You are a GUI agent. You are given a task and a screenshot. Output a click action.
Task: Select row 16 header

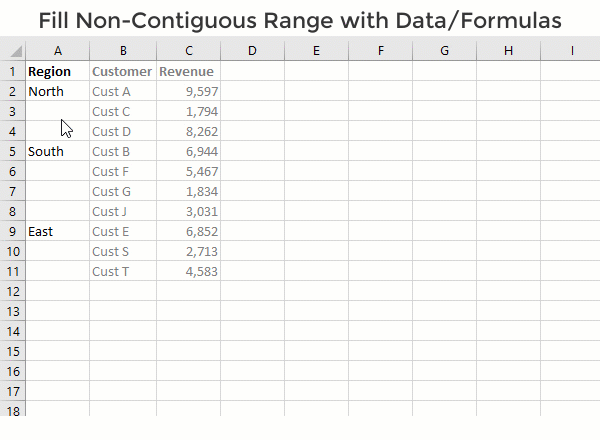13,371
